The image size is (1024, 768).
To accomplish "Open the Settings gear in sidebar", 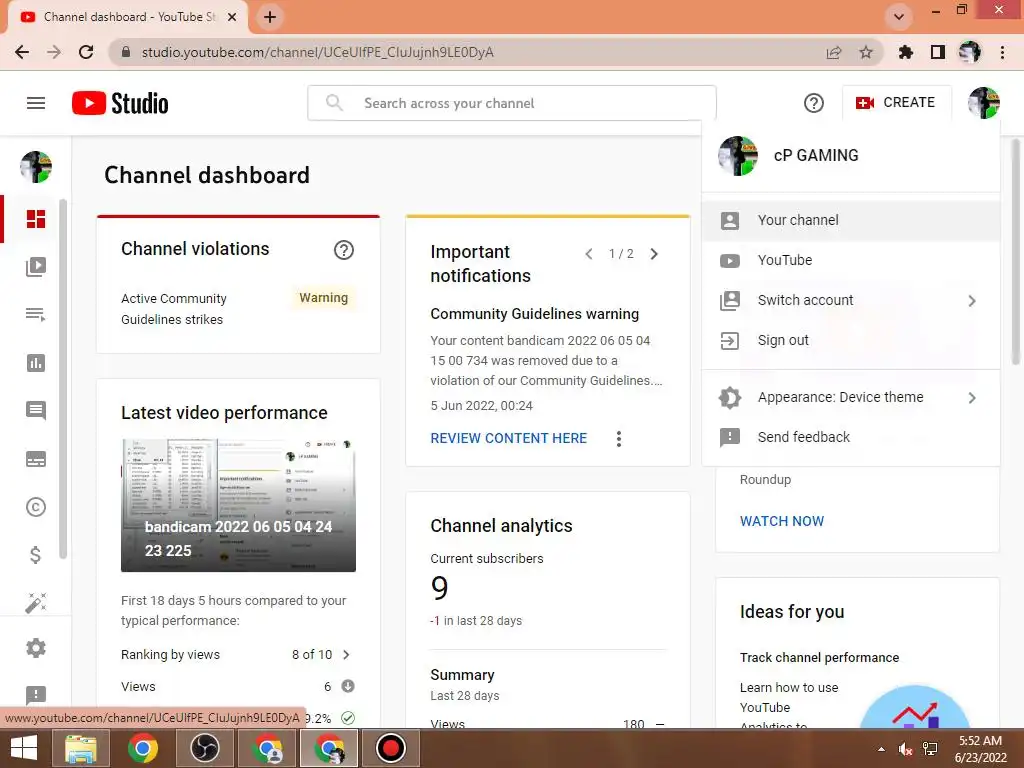I will (36, 648).
